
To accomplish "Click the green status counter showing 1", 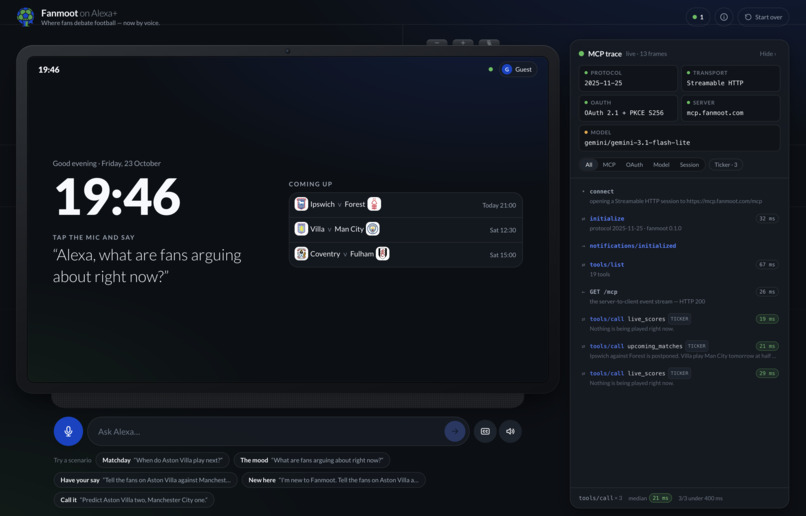I will tap(698, 17).
